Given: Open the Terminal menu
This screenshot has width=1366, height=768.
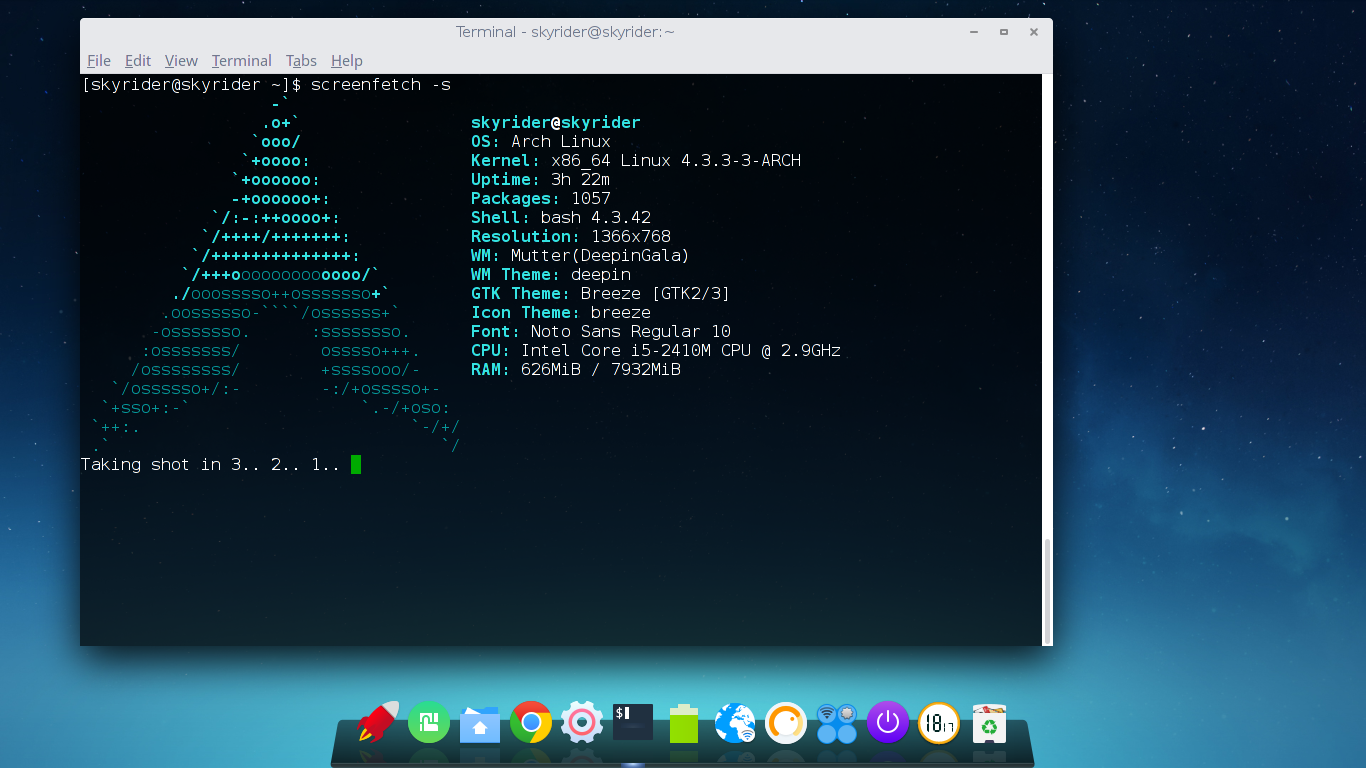Looking at the screenshot, I should [x=241, y=61].
